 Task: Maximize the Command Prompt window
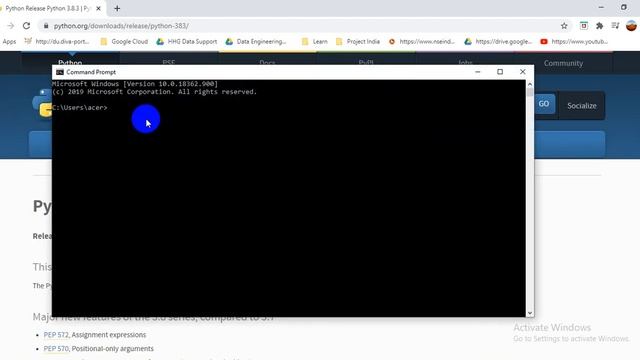(500, 72)
